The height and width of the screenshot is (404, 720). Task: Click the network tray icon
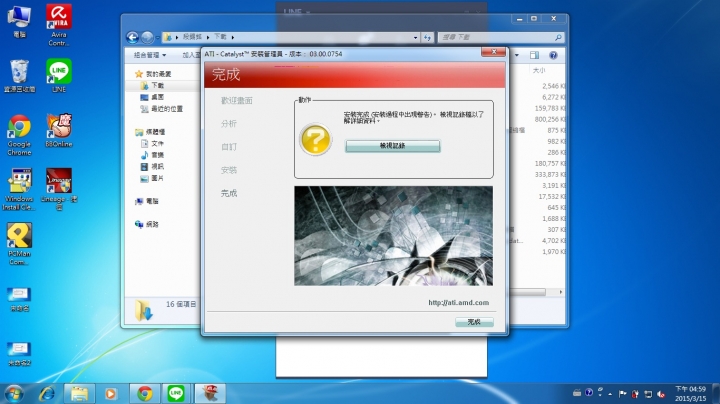(x=648, y=394)
